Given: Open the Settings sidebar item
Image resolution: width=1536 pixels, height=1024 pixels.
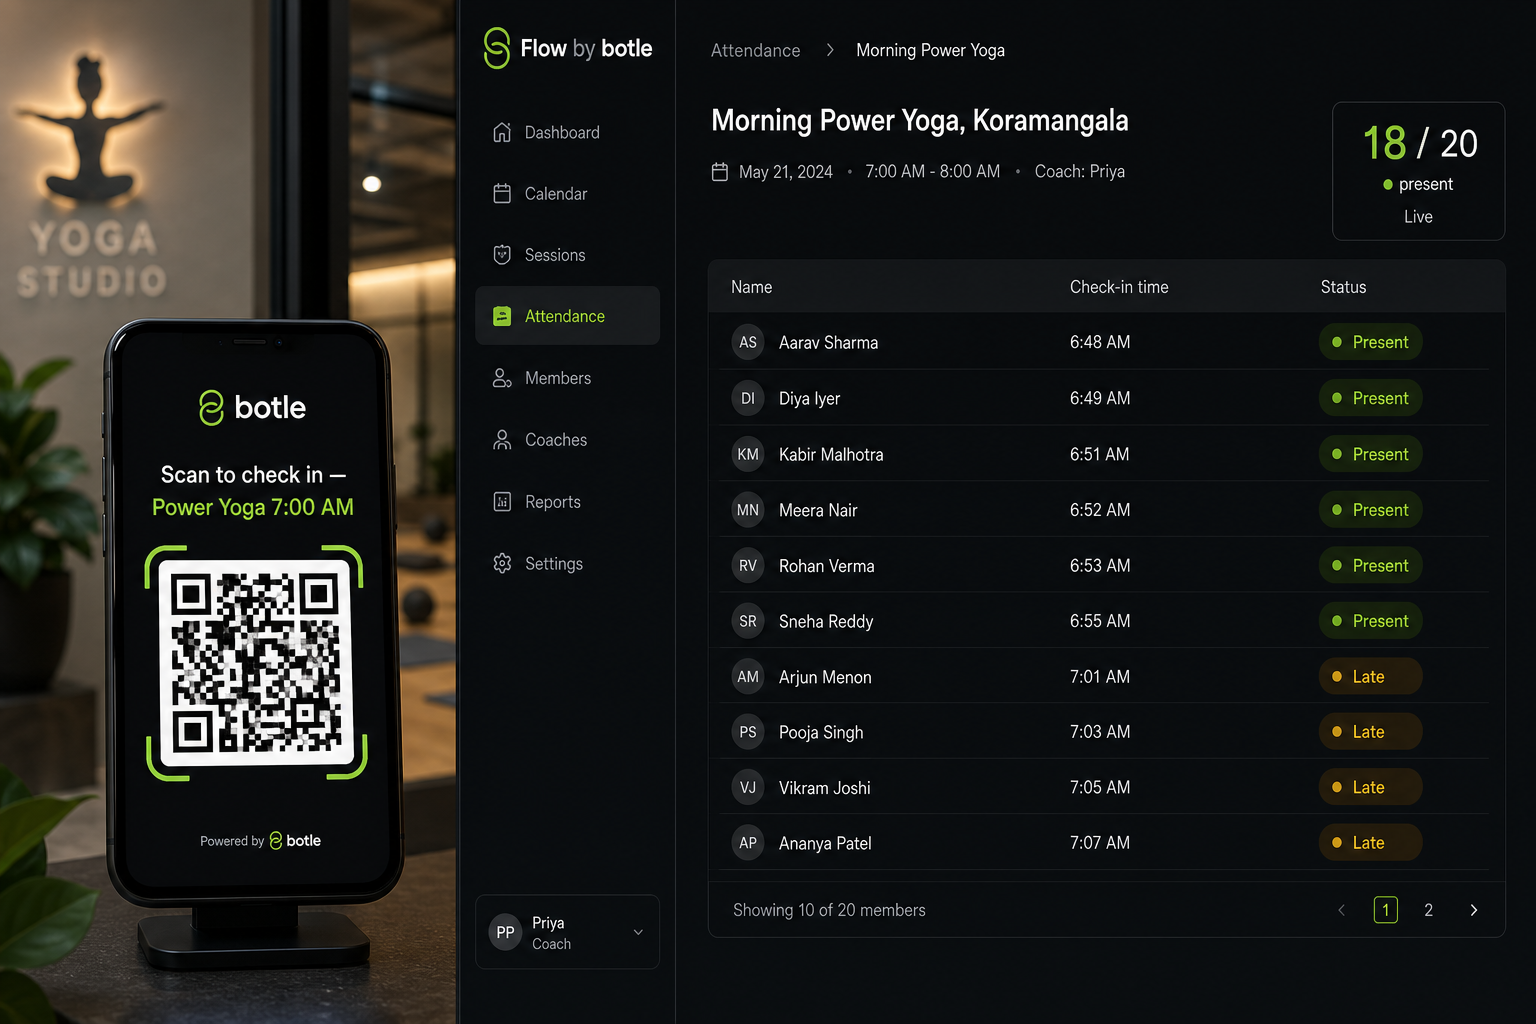Looking at the screenshot, I should click(567, 564).
